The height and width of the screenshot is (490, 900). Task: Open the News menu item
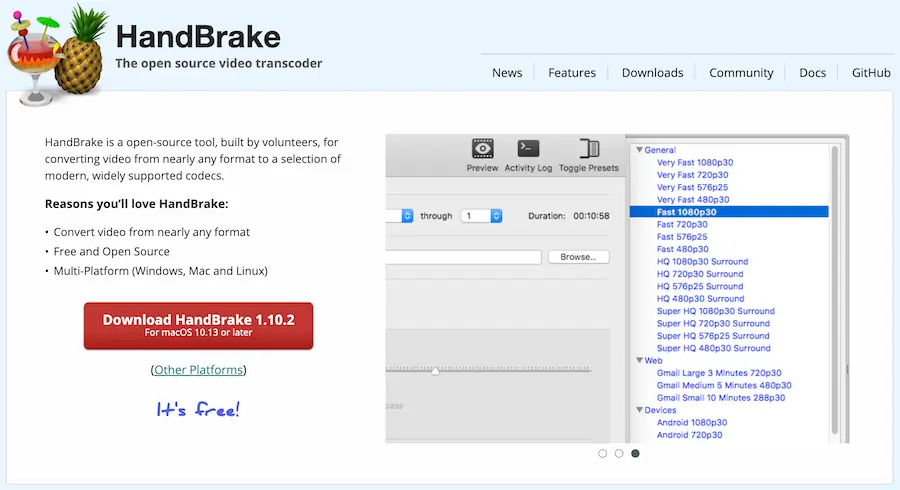click(x=507, y=73)
